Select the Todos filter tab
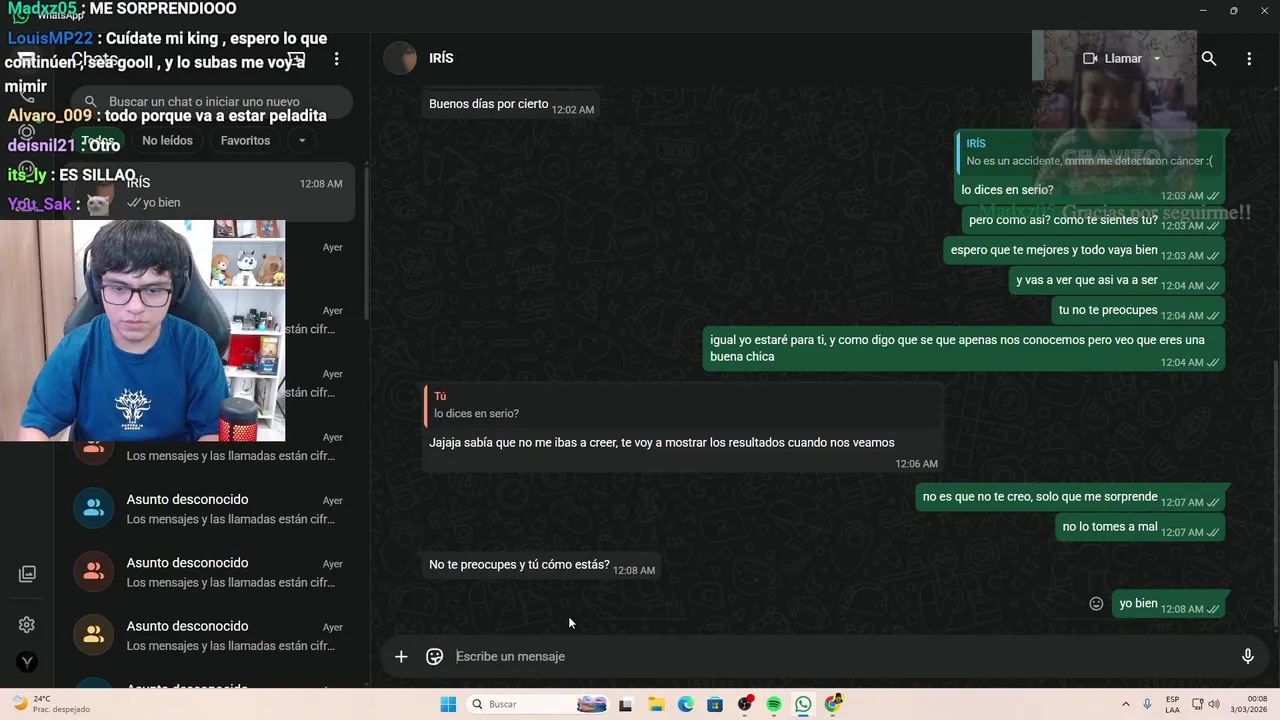The width and height of the screenshot is (1280, 720). tap(97, 141)
